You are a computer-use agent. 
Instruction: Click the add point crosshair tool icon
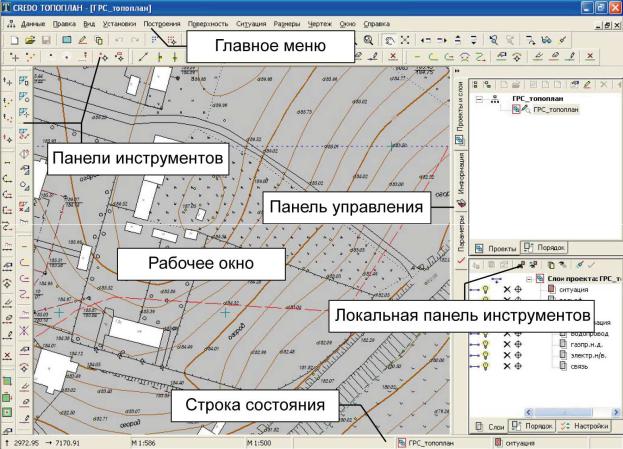click(14, 57)
